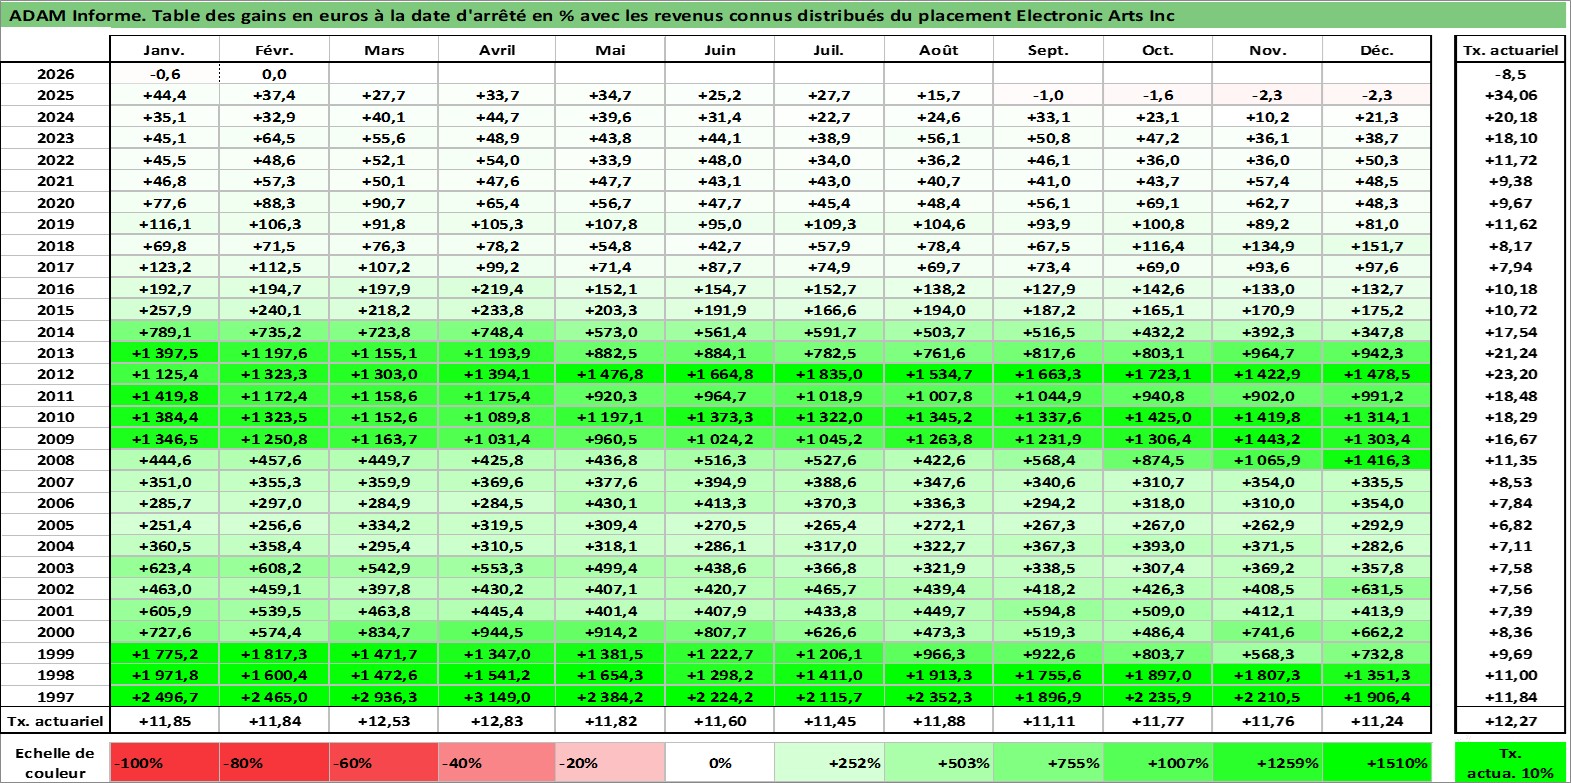The width and height of the screenshot is (1571, 783).
Task: Click the 1997 year row label
Action: point(55,697)
